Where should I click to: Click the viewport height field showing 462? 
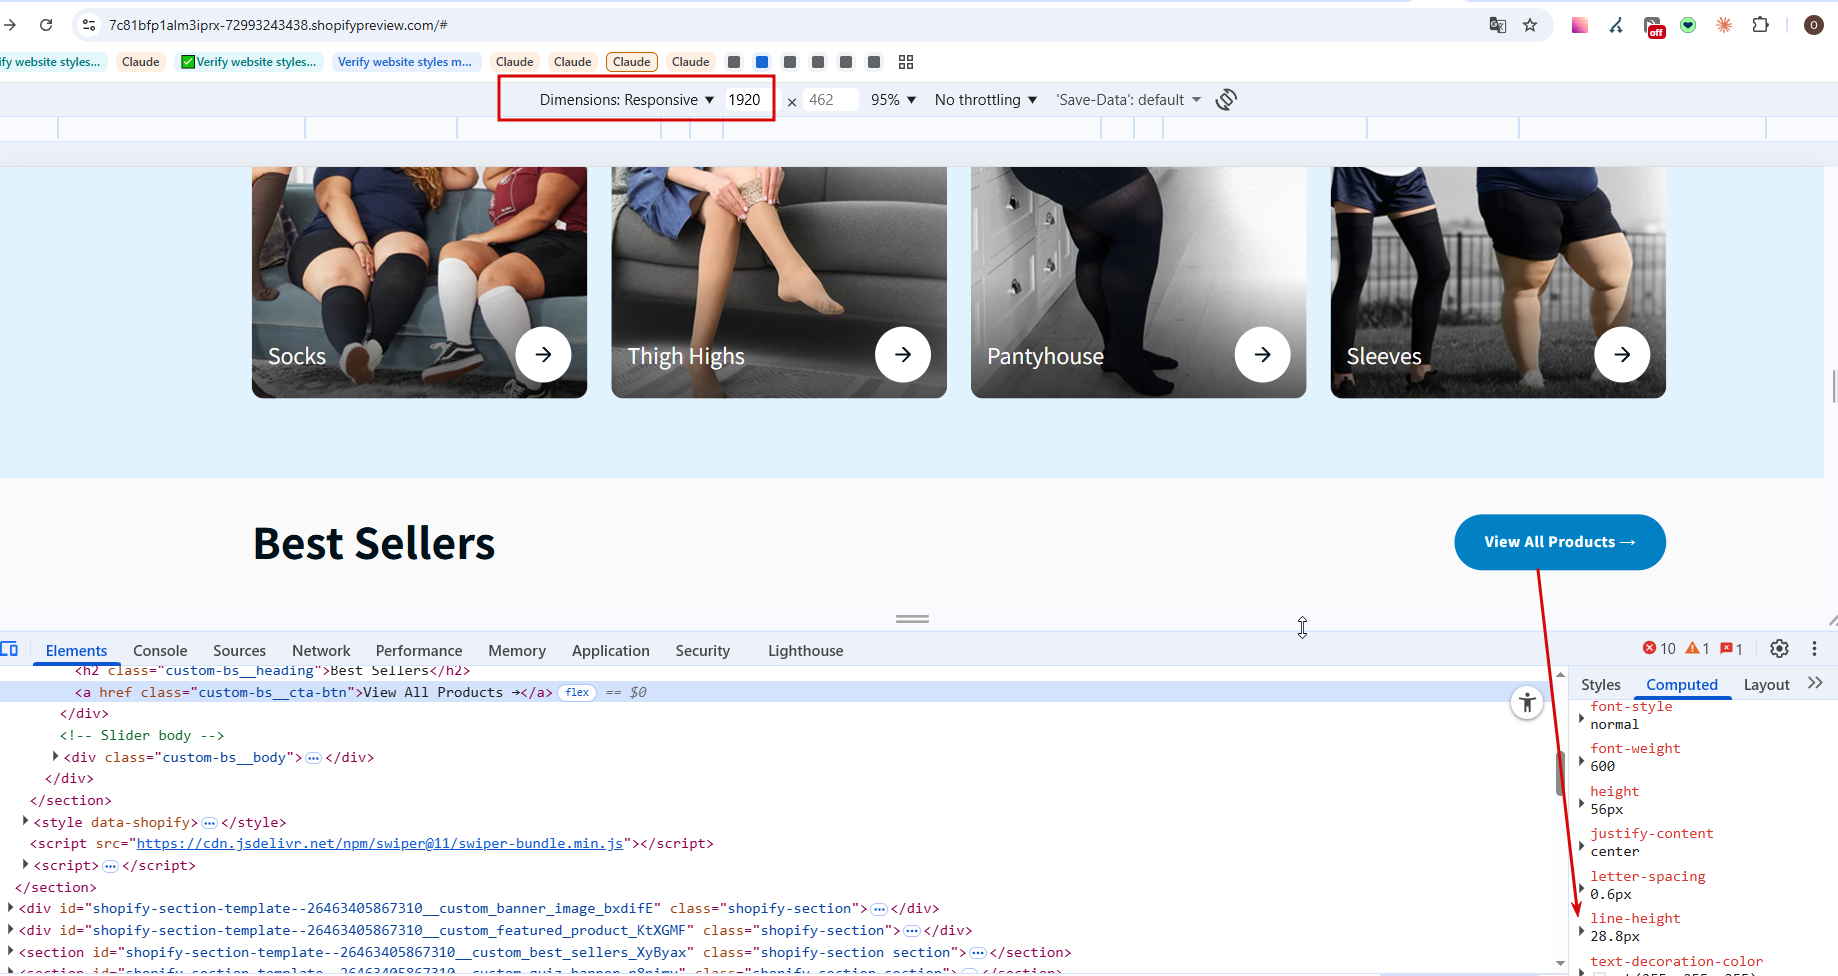[830, 100]
